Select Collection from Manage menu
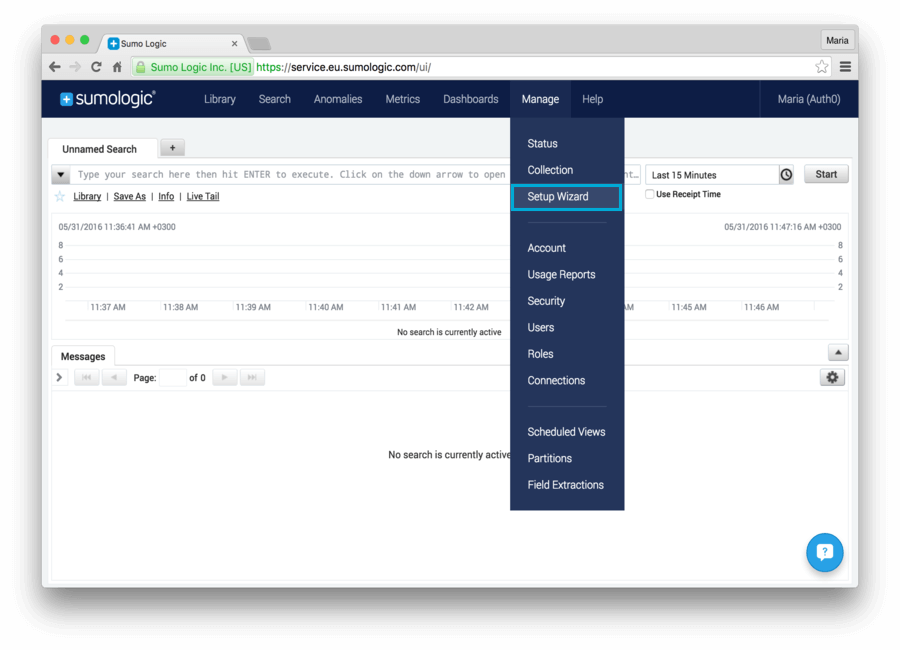 point(550,170)
